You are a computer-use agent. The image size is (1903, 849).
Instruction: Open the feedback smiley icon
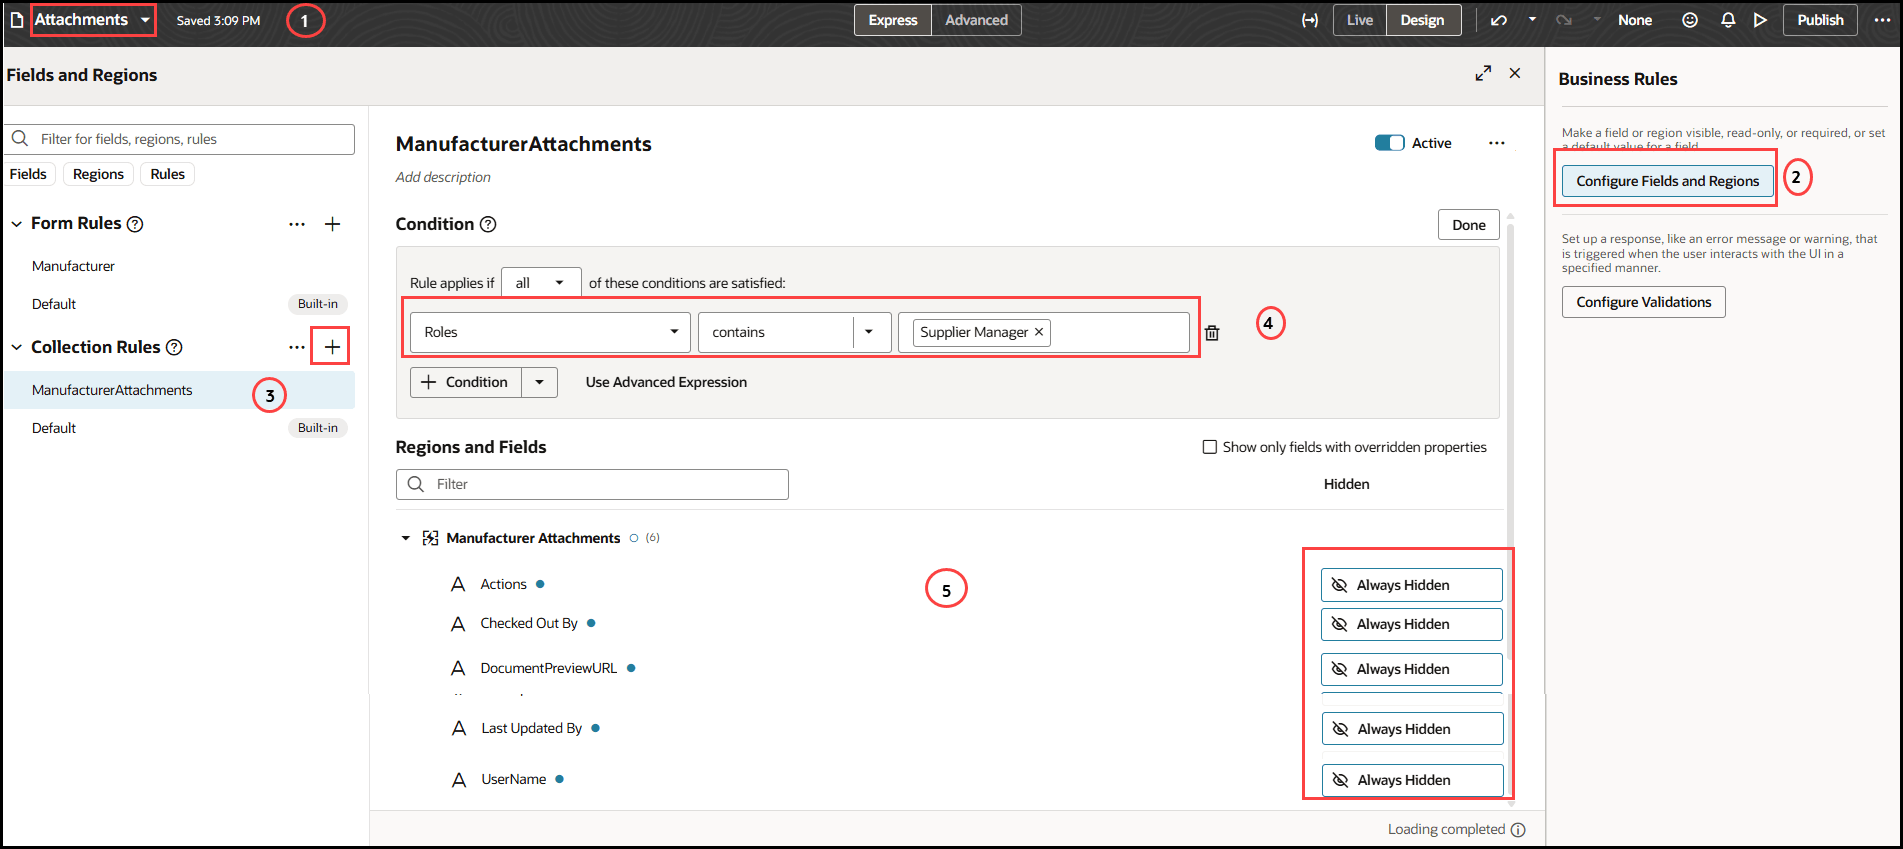point(1690,20)
